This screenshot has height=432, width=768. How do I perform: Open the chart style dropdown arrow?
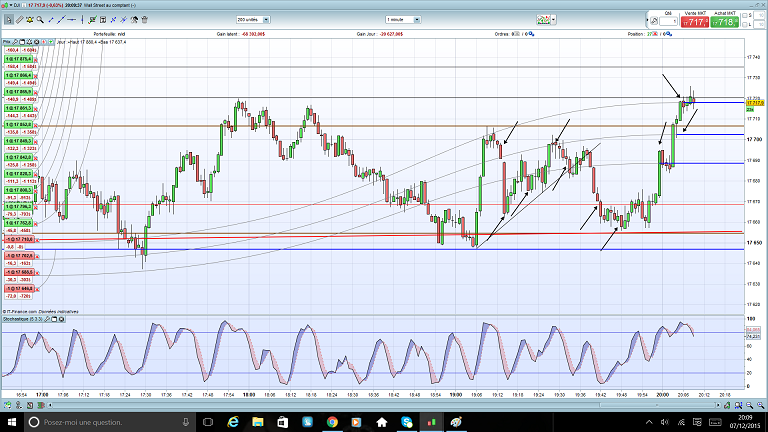[x=553, y=20]
